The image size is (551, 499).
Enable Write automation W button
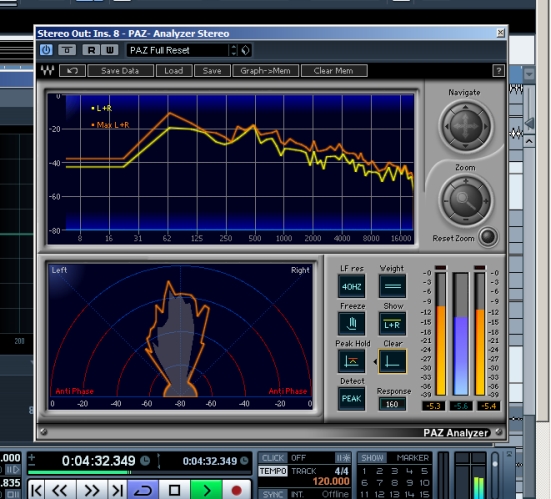[110, 50]
